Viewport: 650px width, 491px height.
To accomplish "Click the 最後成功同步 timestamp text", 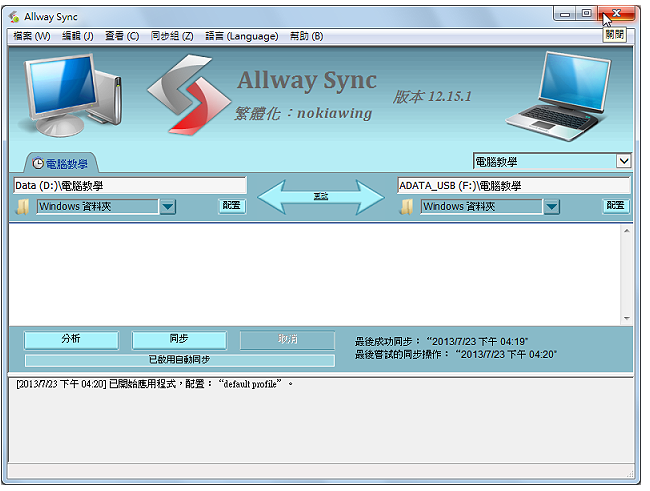I will point(441,342).
